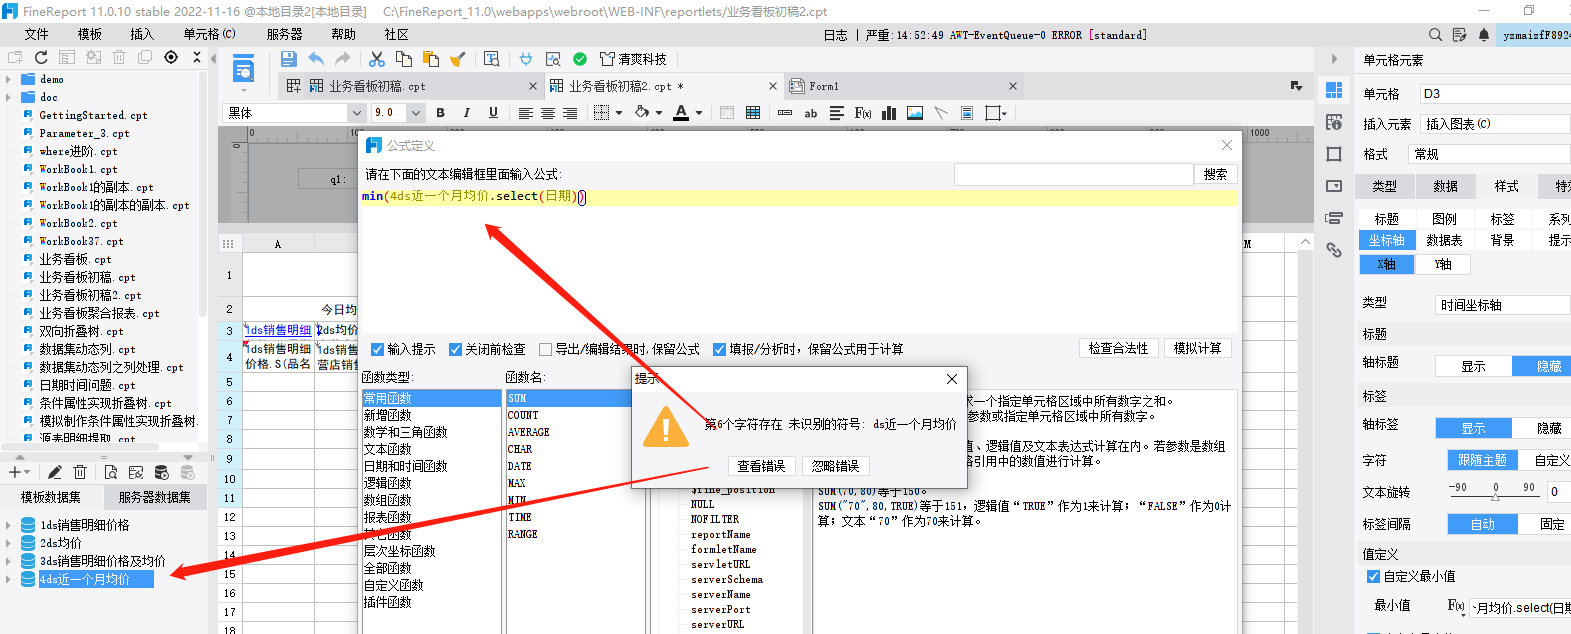Delete dataset with the trash icon

tap(81, 472)
